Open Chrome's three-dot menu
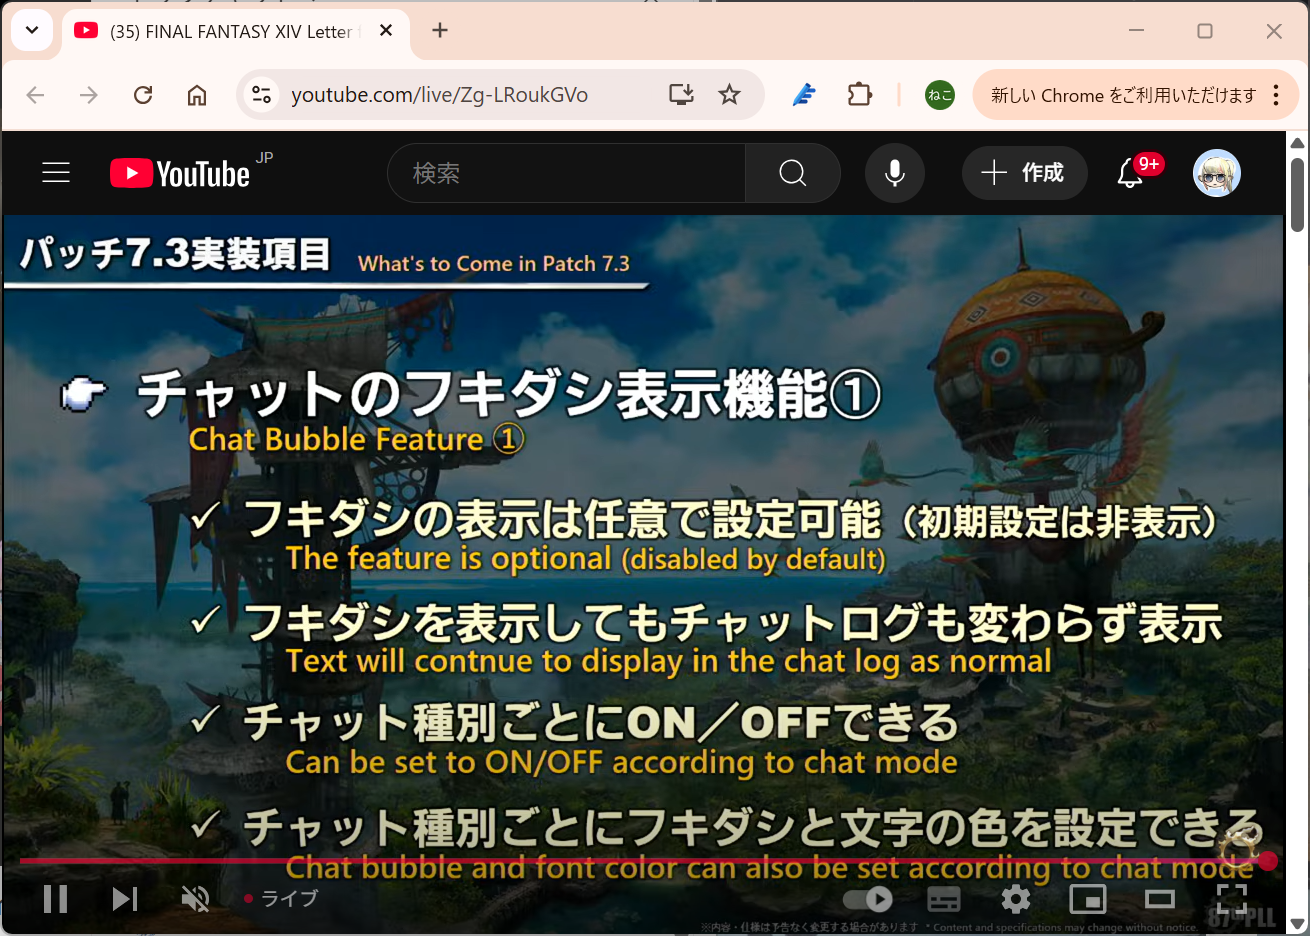 [x=1276, y=95]
